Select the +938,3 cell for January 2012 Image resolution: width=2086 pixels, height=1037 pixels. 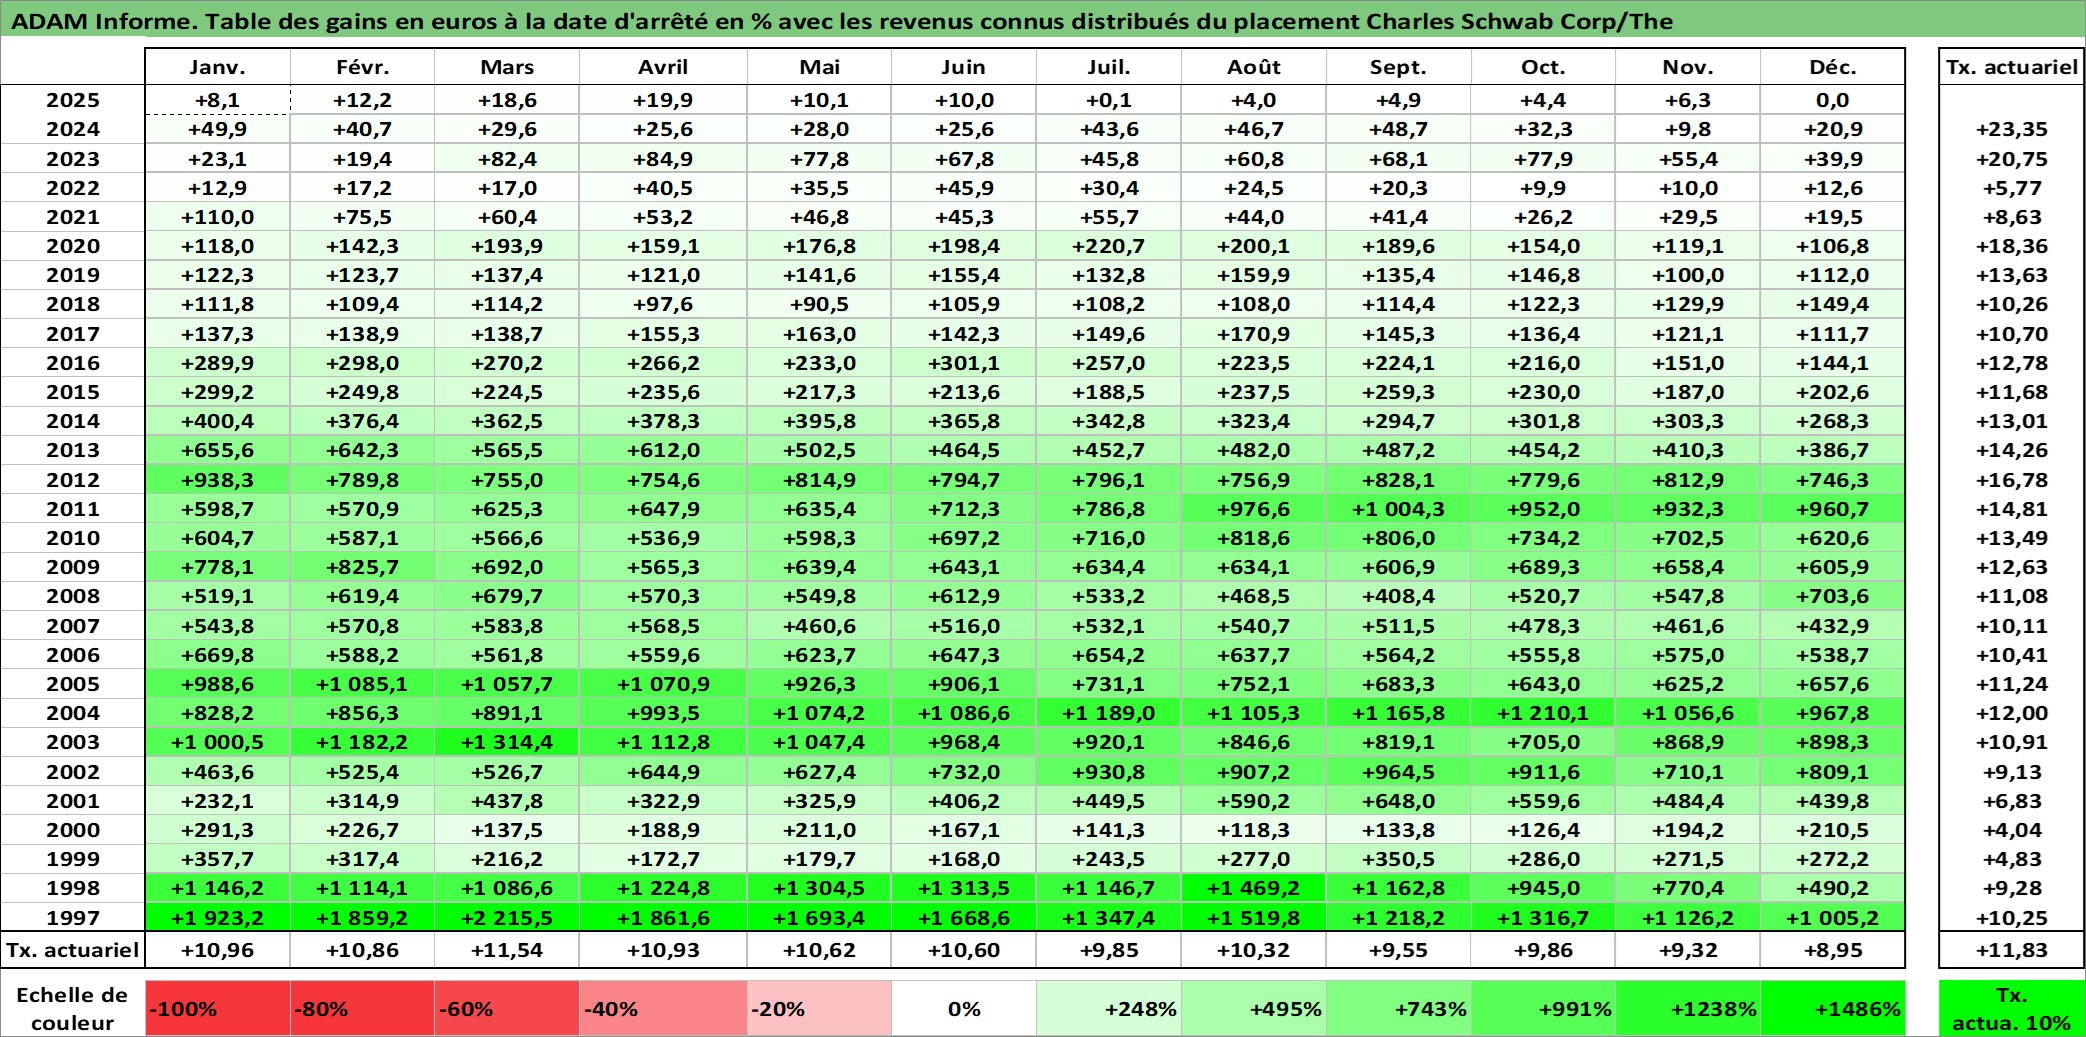tap(217, 480)
